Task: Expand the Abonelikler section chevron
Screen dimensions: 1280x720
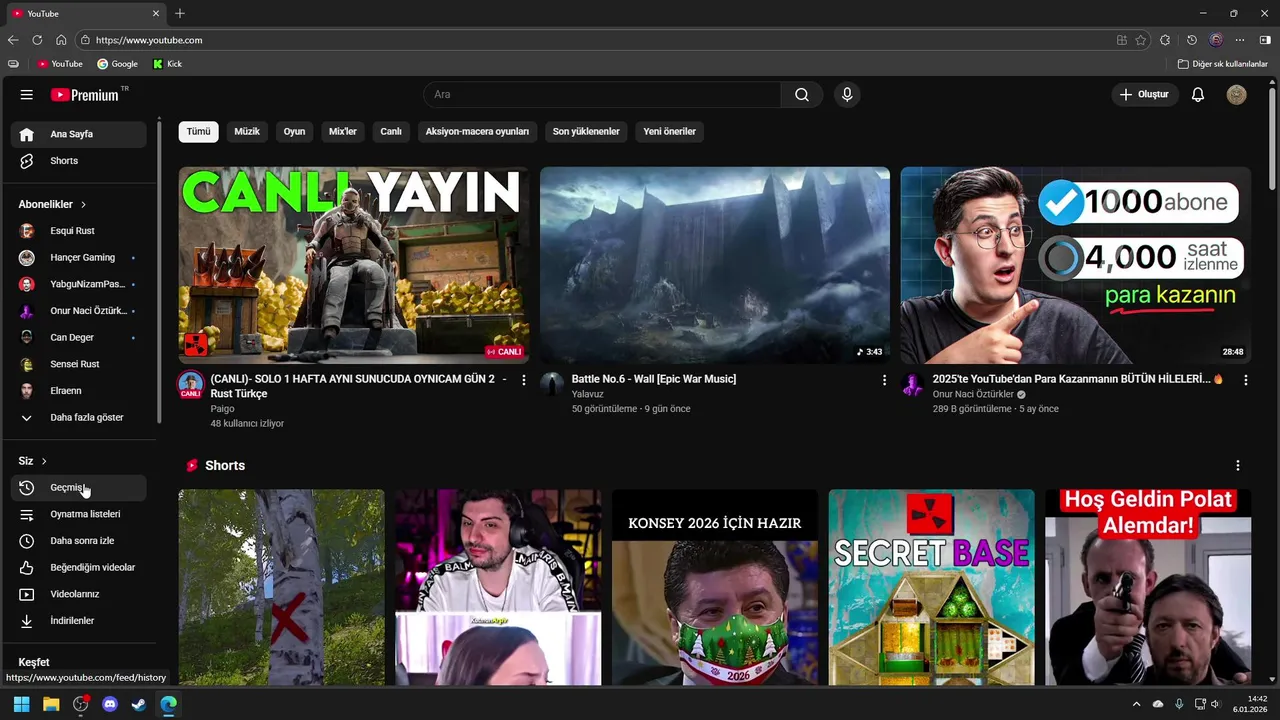Action: [x=83, y=205]
